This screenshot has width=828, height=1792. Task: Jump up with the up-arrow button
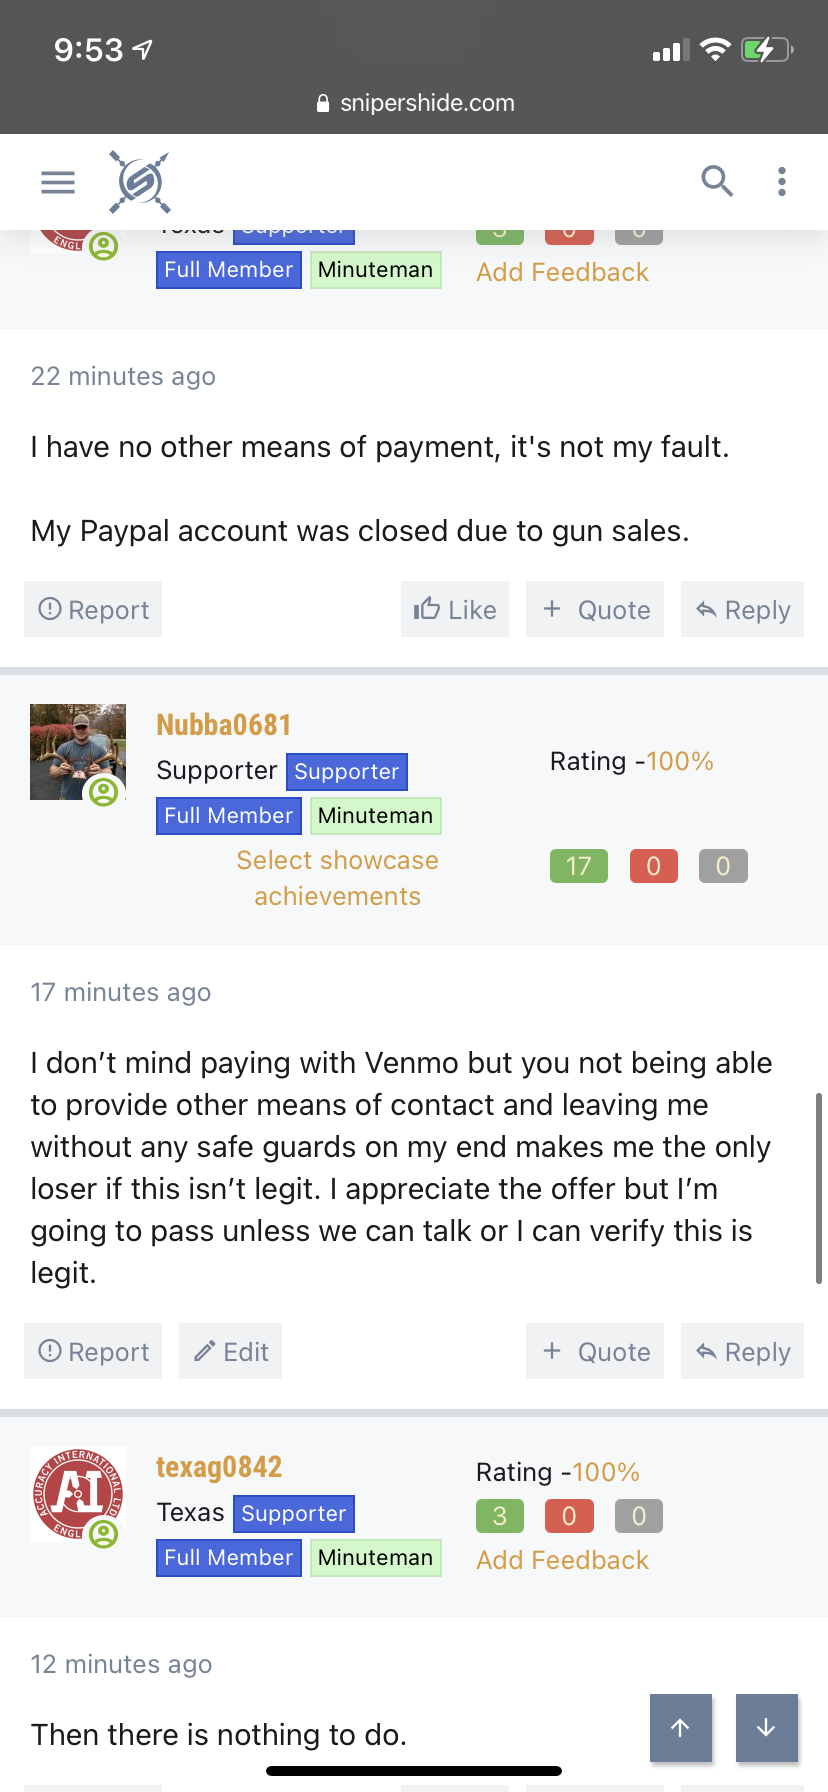click(x=681, y=1728)
